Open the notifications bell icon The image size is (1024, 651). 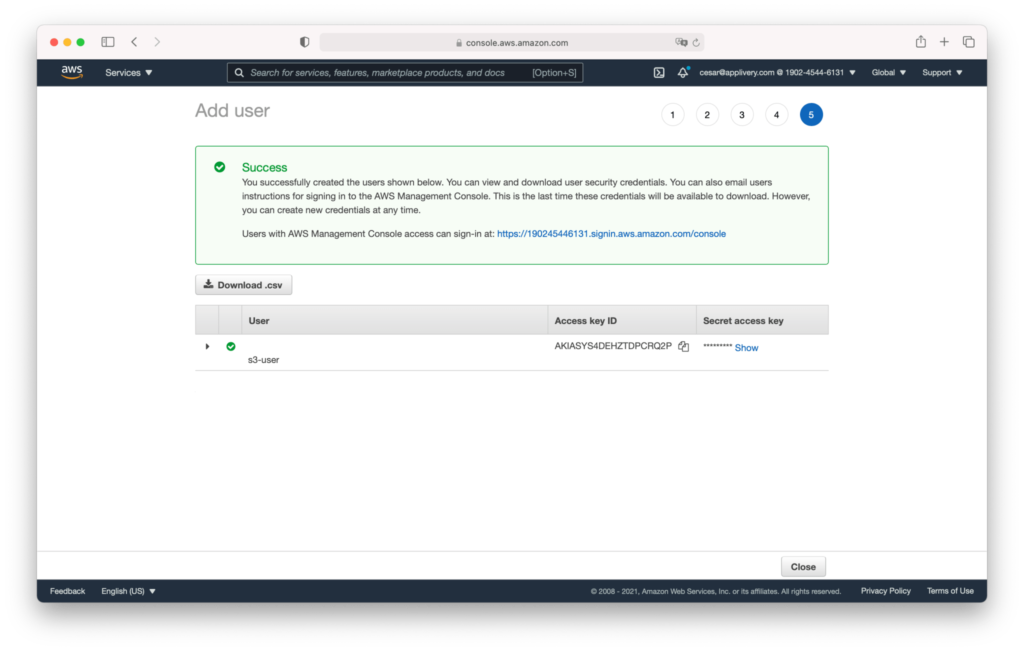coord(681,72)
